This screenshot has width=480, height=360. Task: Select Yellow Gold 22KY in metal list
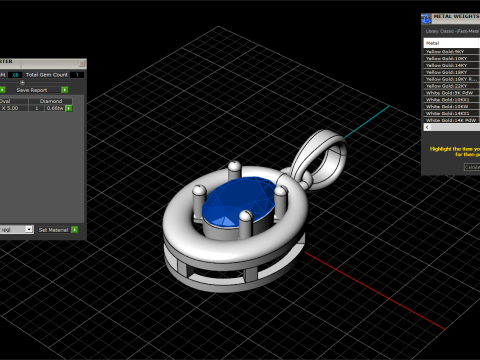452,86
